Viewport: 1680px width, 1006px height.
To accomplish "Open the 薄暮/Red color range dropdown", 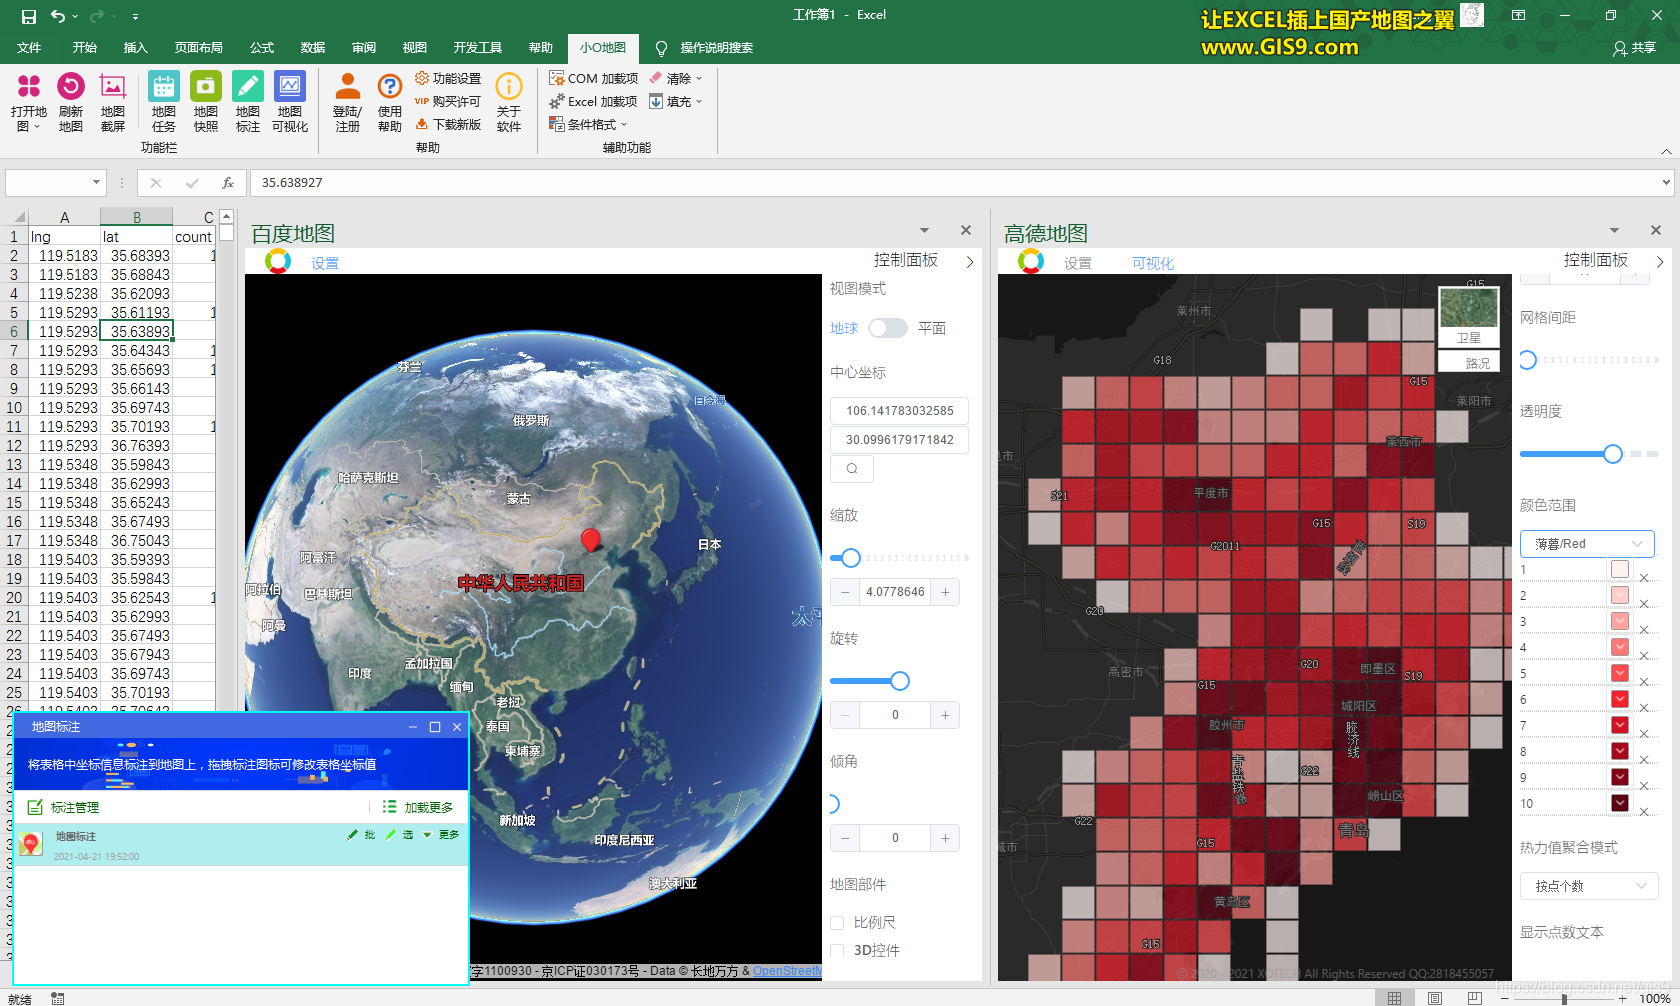I will 1588,544.
